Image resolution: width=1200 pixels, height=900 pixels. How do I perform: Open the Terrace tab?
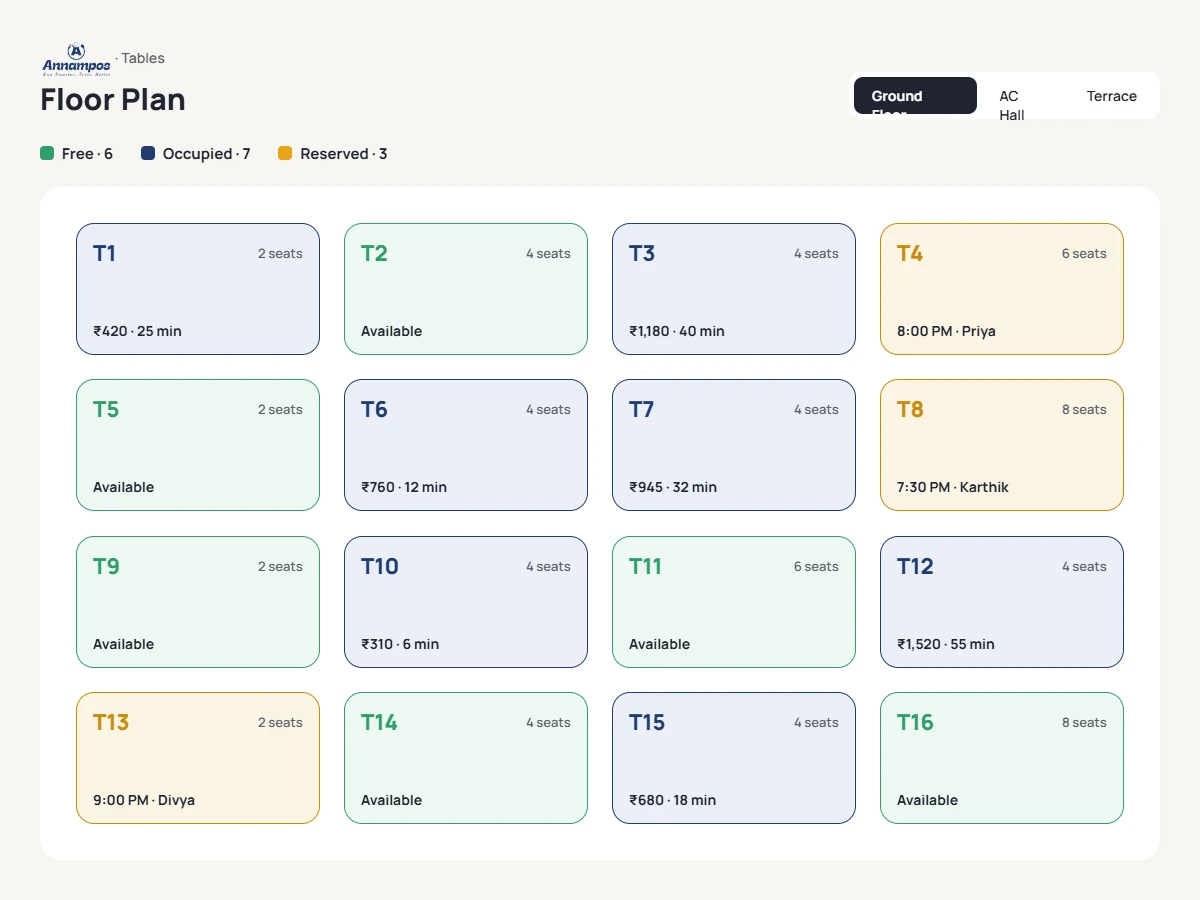(1112, 96)
